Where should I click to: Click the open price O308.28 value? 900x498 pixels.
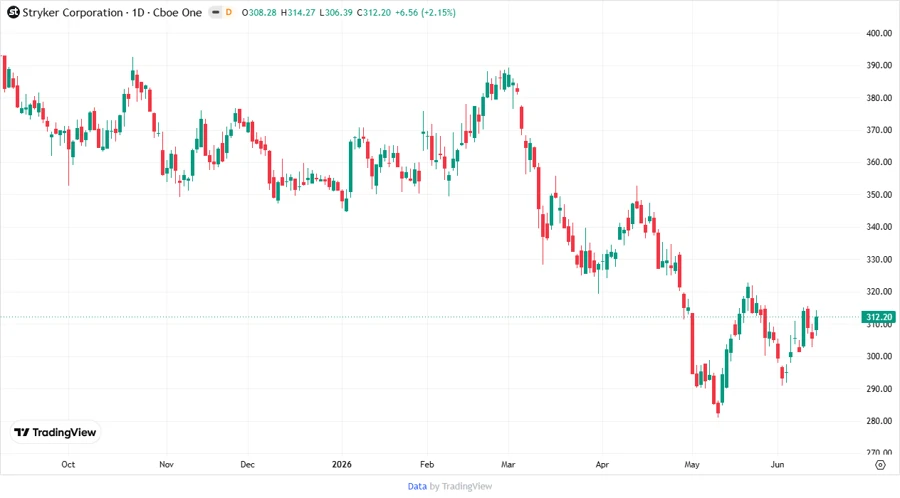tap(259, 12)
